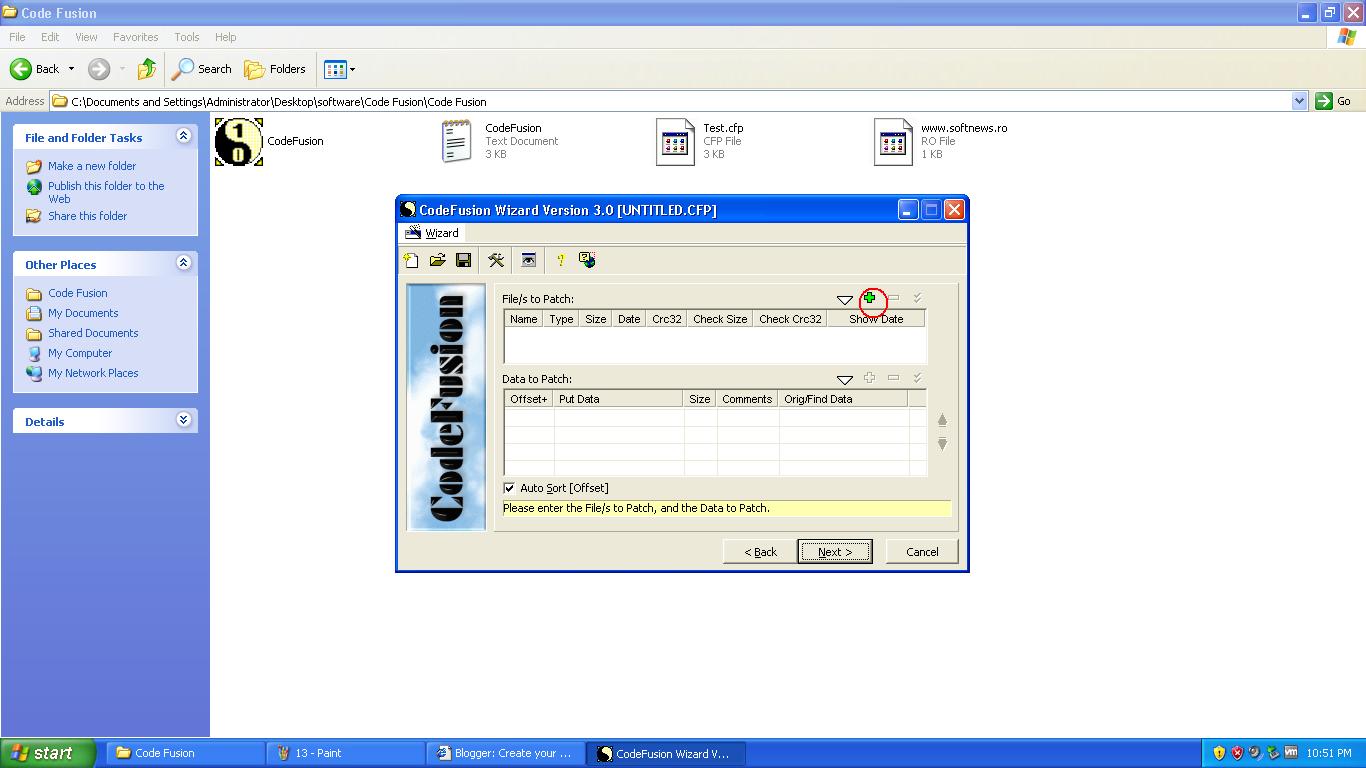Click the Share this folder link

[88, 216]
